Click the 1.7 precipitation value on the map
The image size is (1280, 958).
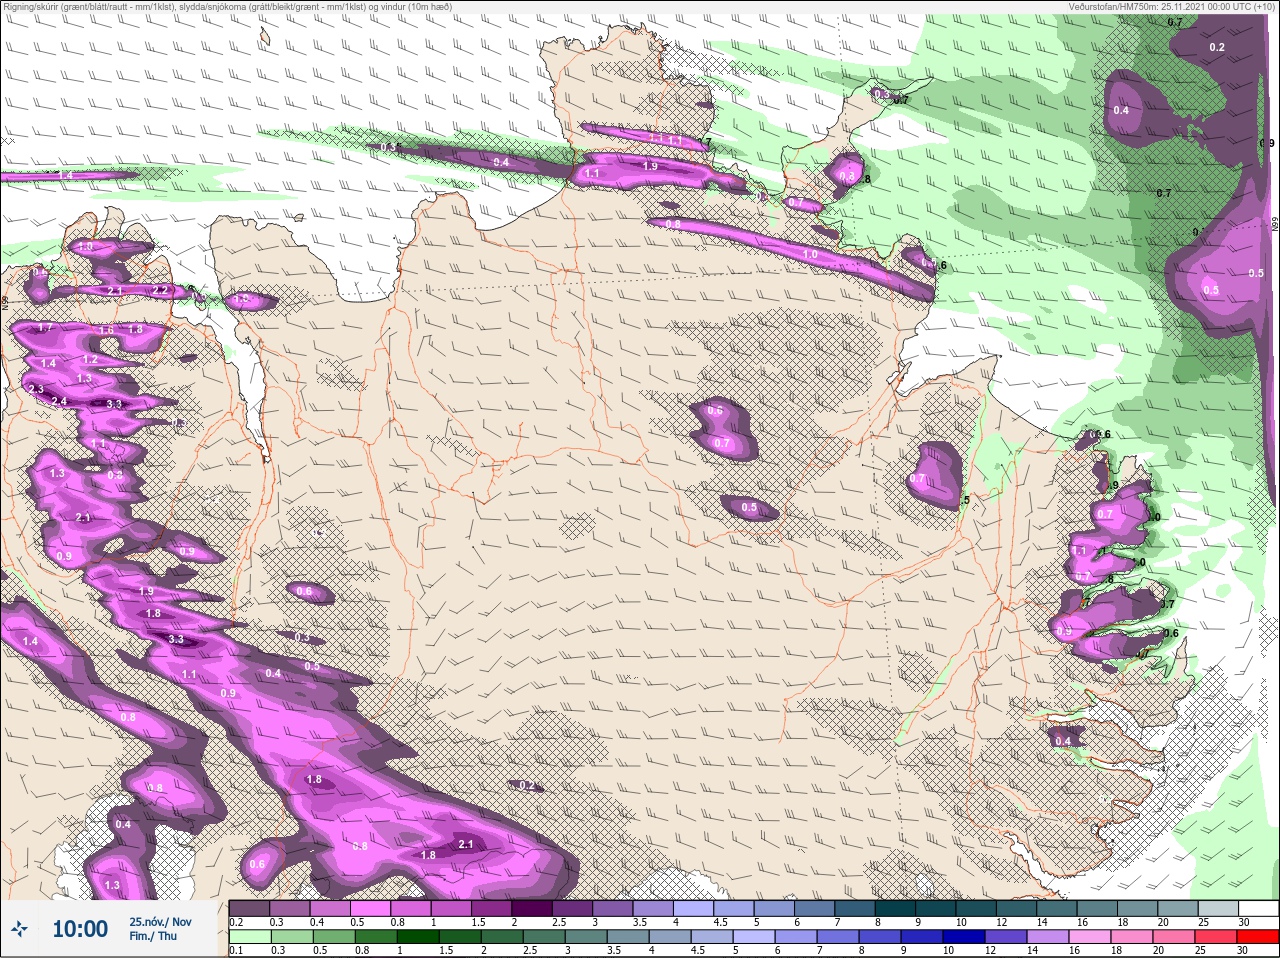click(44, 327)
